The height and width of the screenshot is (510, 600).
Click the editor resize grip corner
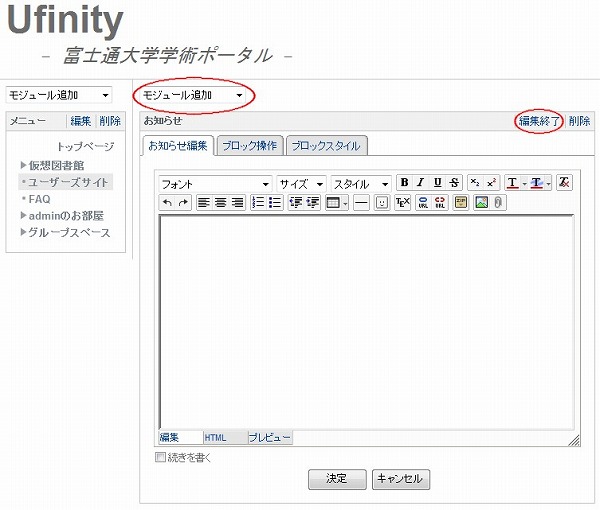(x=574, y=441)
